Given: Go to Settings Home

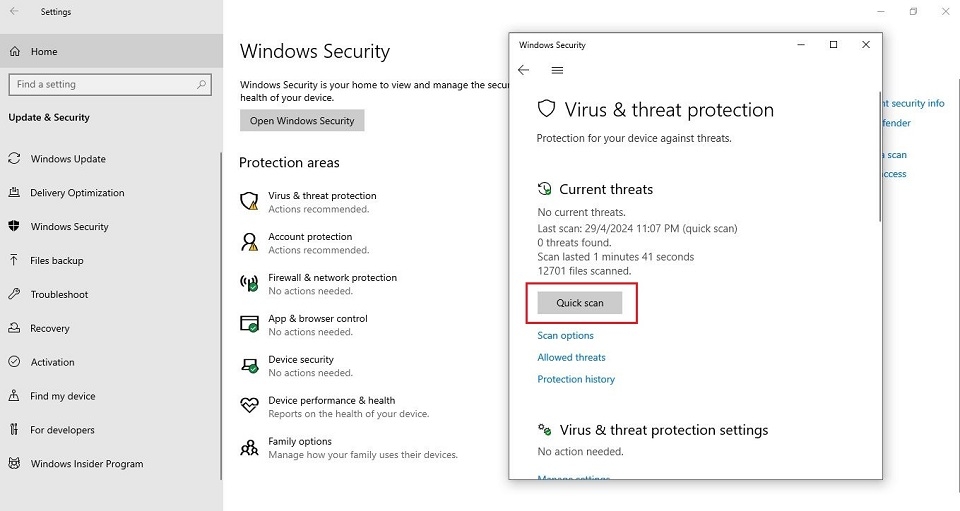Looking at the screenshot, I should [44, 52].
